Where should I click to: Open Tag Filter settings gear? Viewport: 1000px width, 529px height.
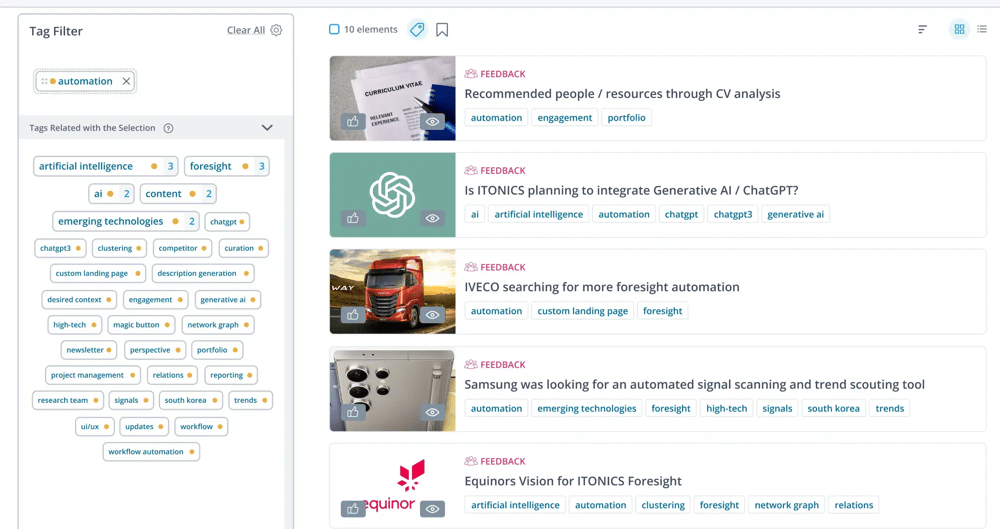(x=277, y=31)
